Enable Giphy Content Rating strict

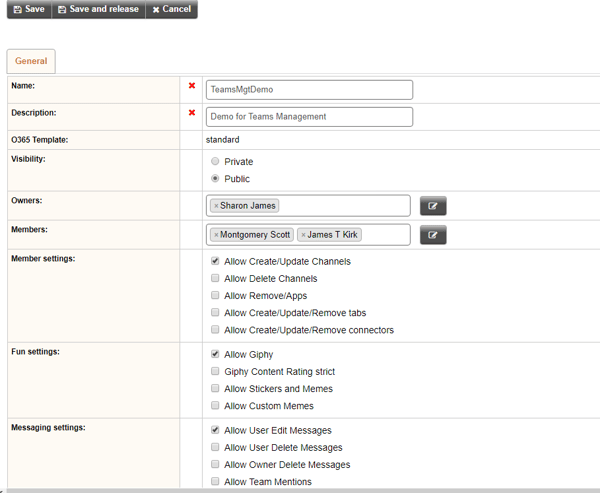pos(215,371)
